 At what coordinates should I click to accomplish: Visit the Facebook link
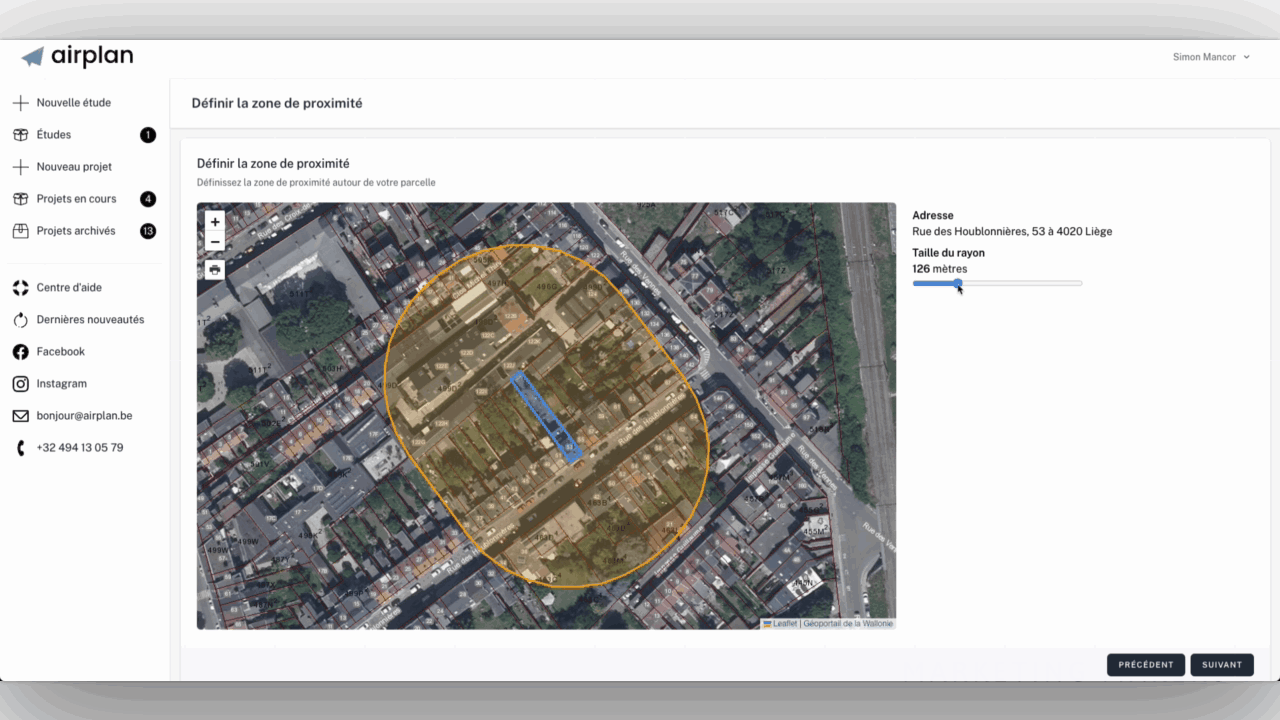click(x=61, y=352)
